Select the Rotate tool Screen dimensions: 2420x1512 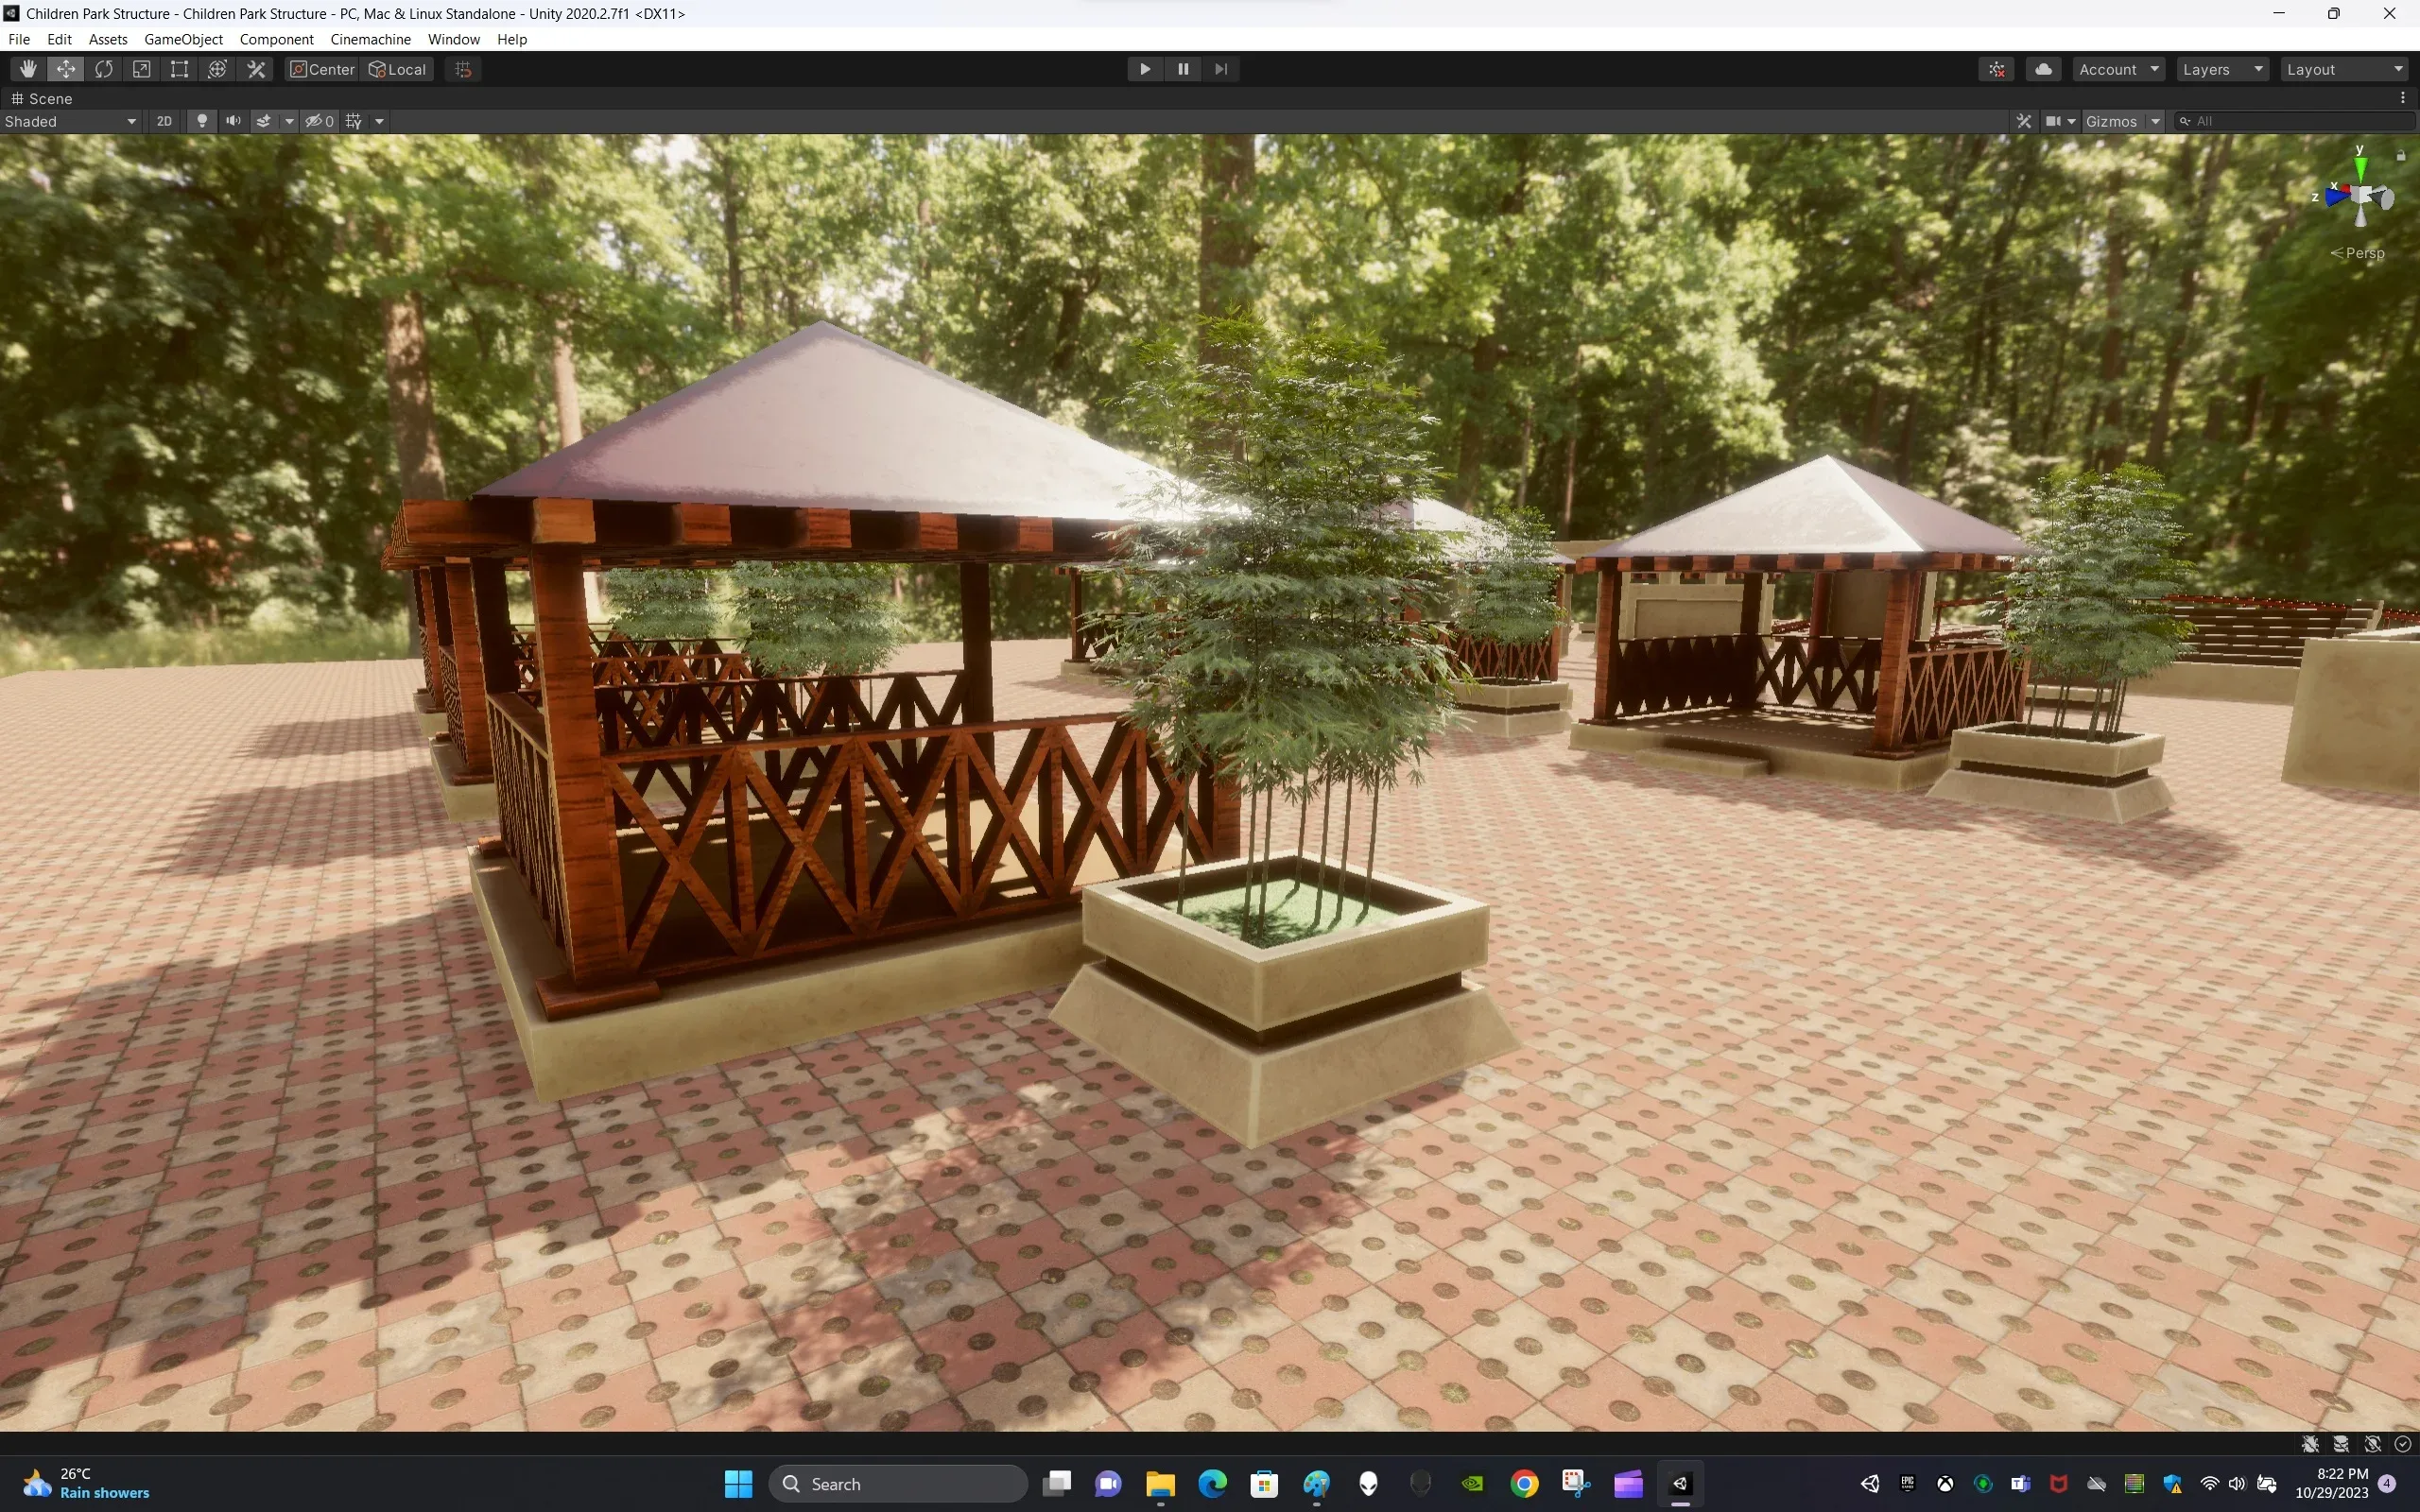[104, 68]
